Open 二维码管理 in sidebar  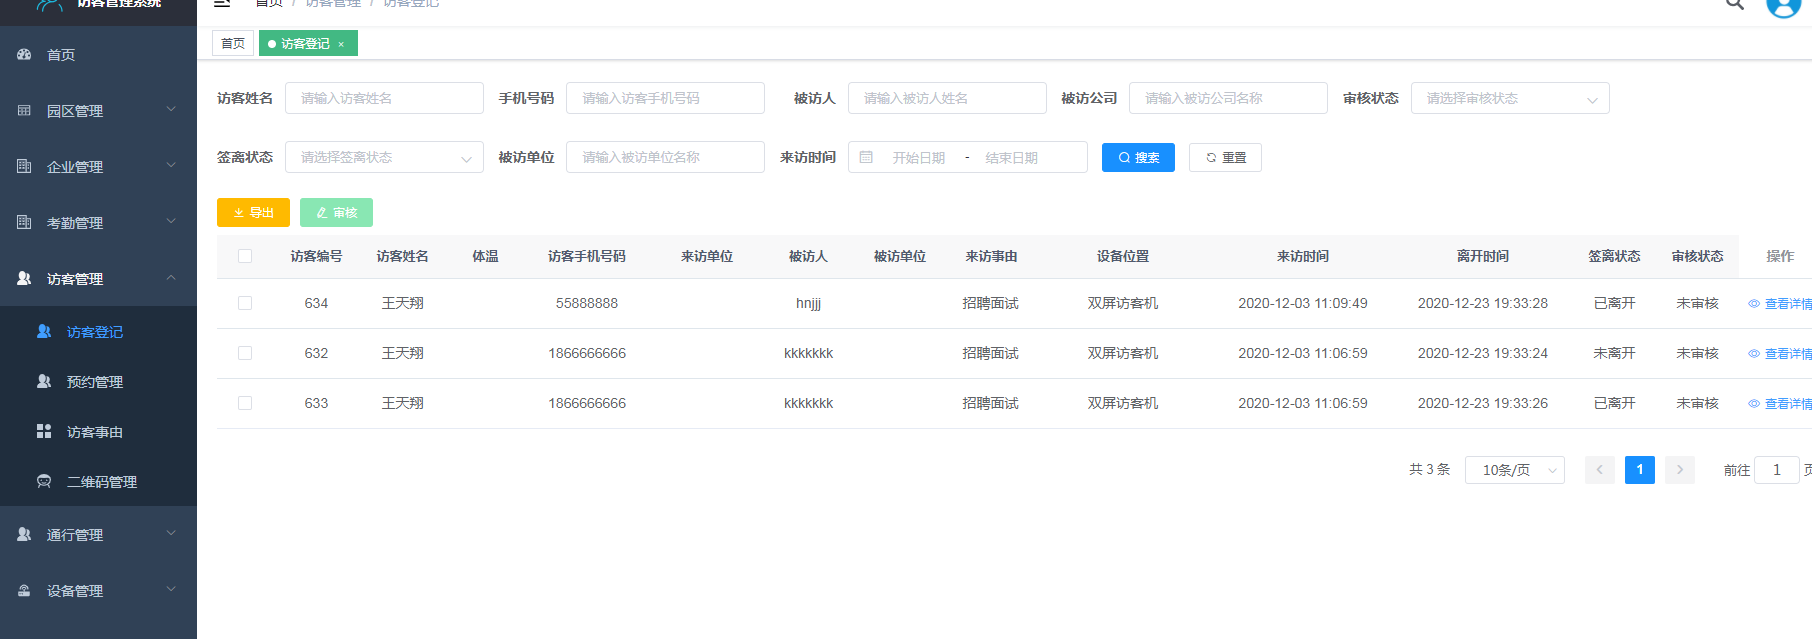101,482
